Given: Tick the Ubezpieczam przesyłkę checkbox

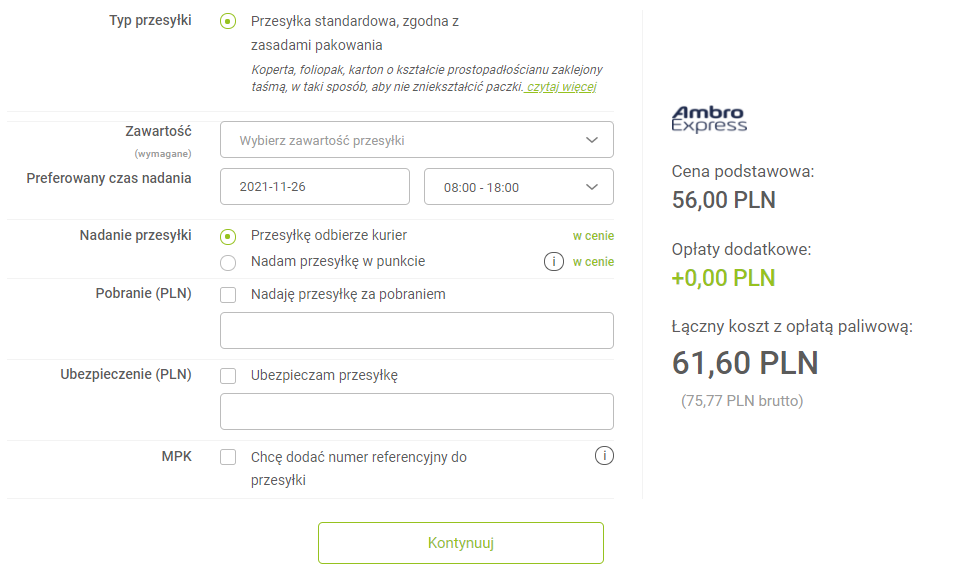Looking at the screenshot, I should 228,376.
